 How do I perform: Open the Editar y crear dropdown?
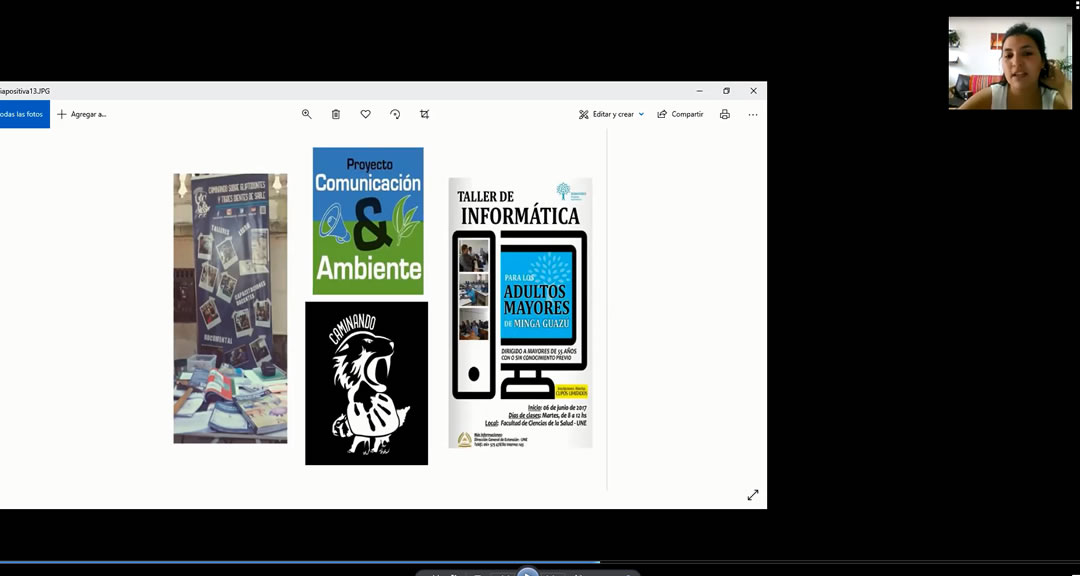pos(612,114)
